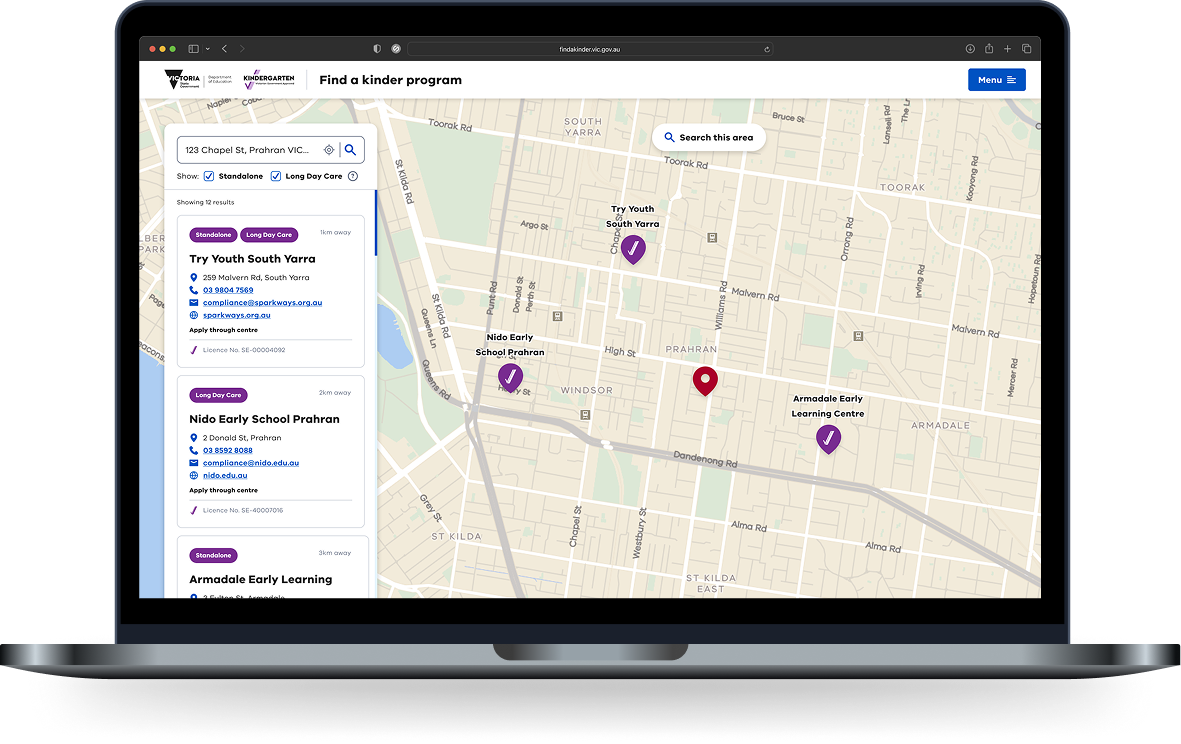Click the circular icon beside the shield
Image resolution: width=1181 pixels, height=744 pixels.
tap(396, 49)
